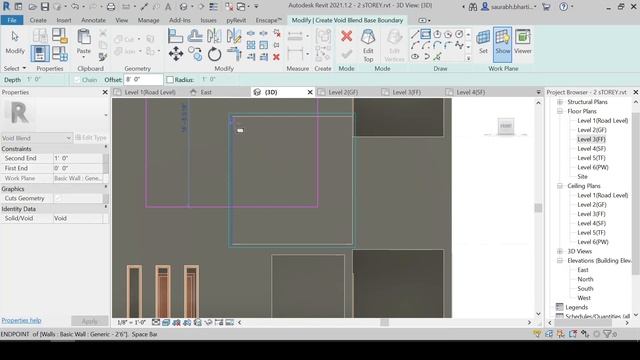The image size is (640, 360).
Task: Close the Properties palette
Action: pyautogui.click(x=105, y=92)
